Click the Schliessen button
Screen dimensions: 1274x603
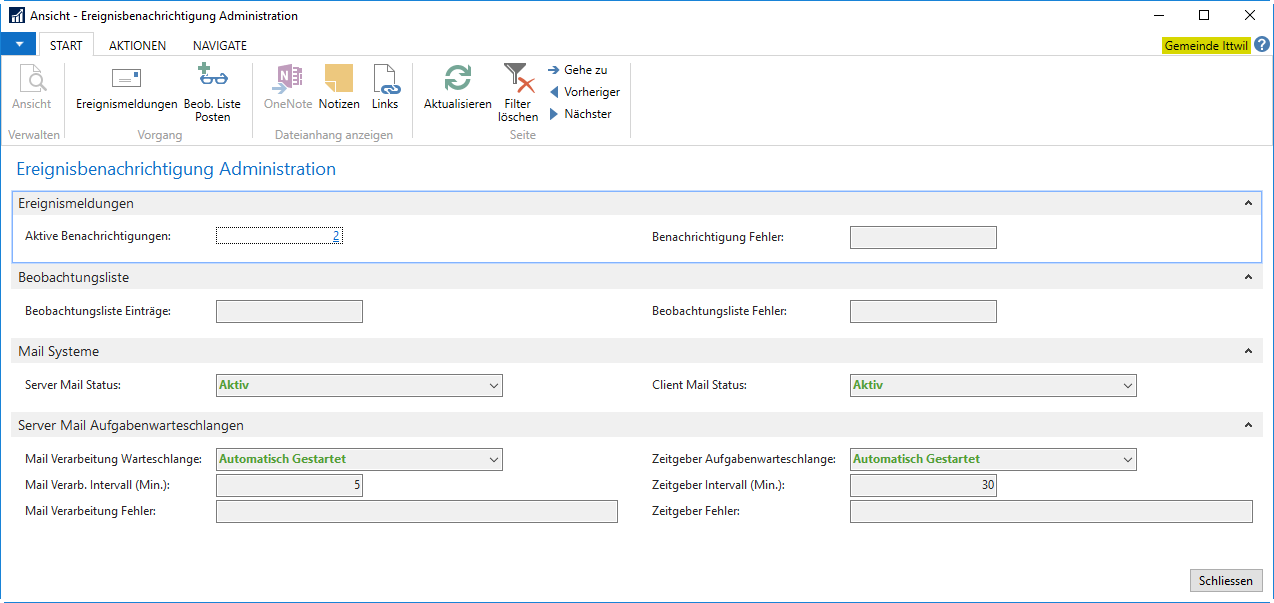pos(1226,581)
